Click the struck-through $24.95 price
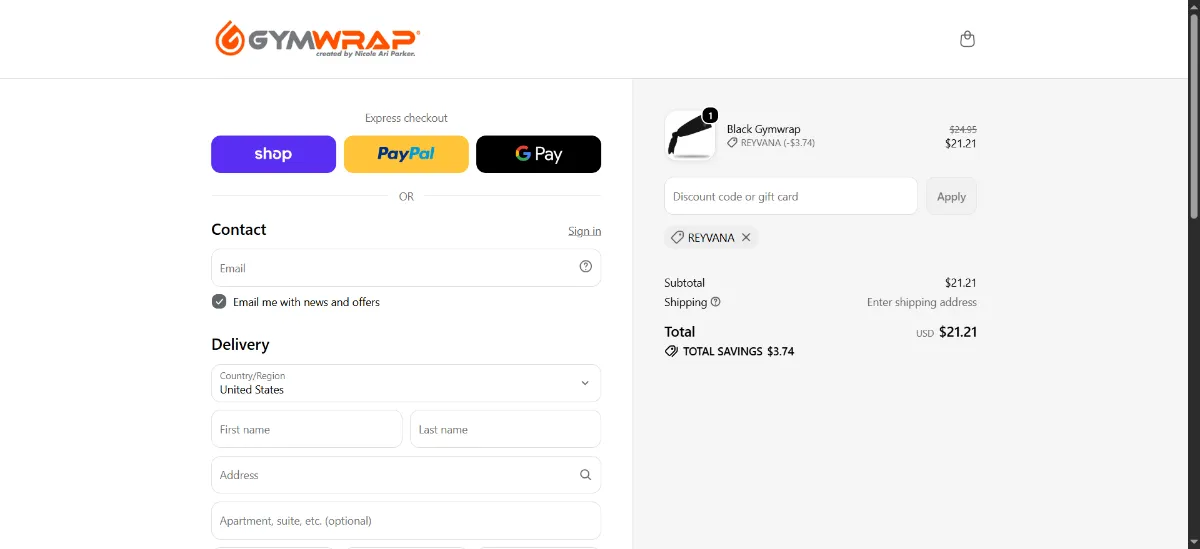The width and height of the screenshot is (1200, 549). (963, 129)
